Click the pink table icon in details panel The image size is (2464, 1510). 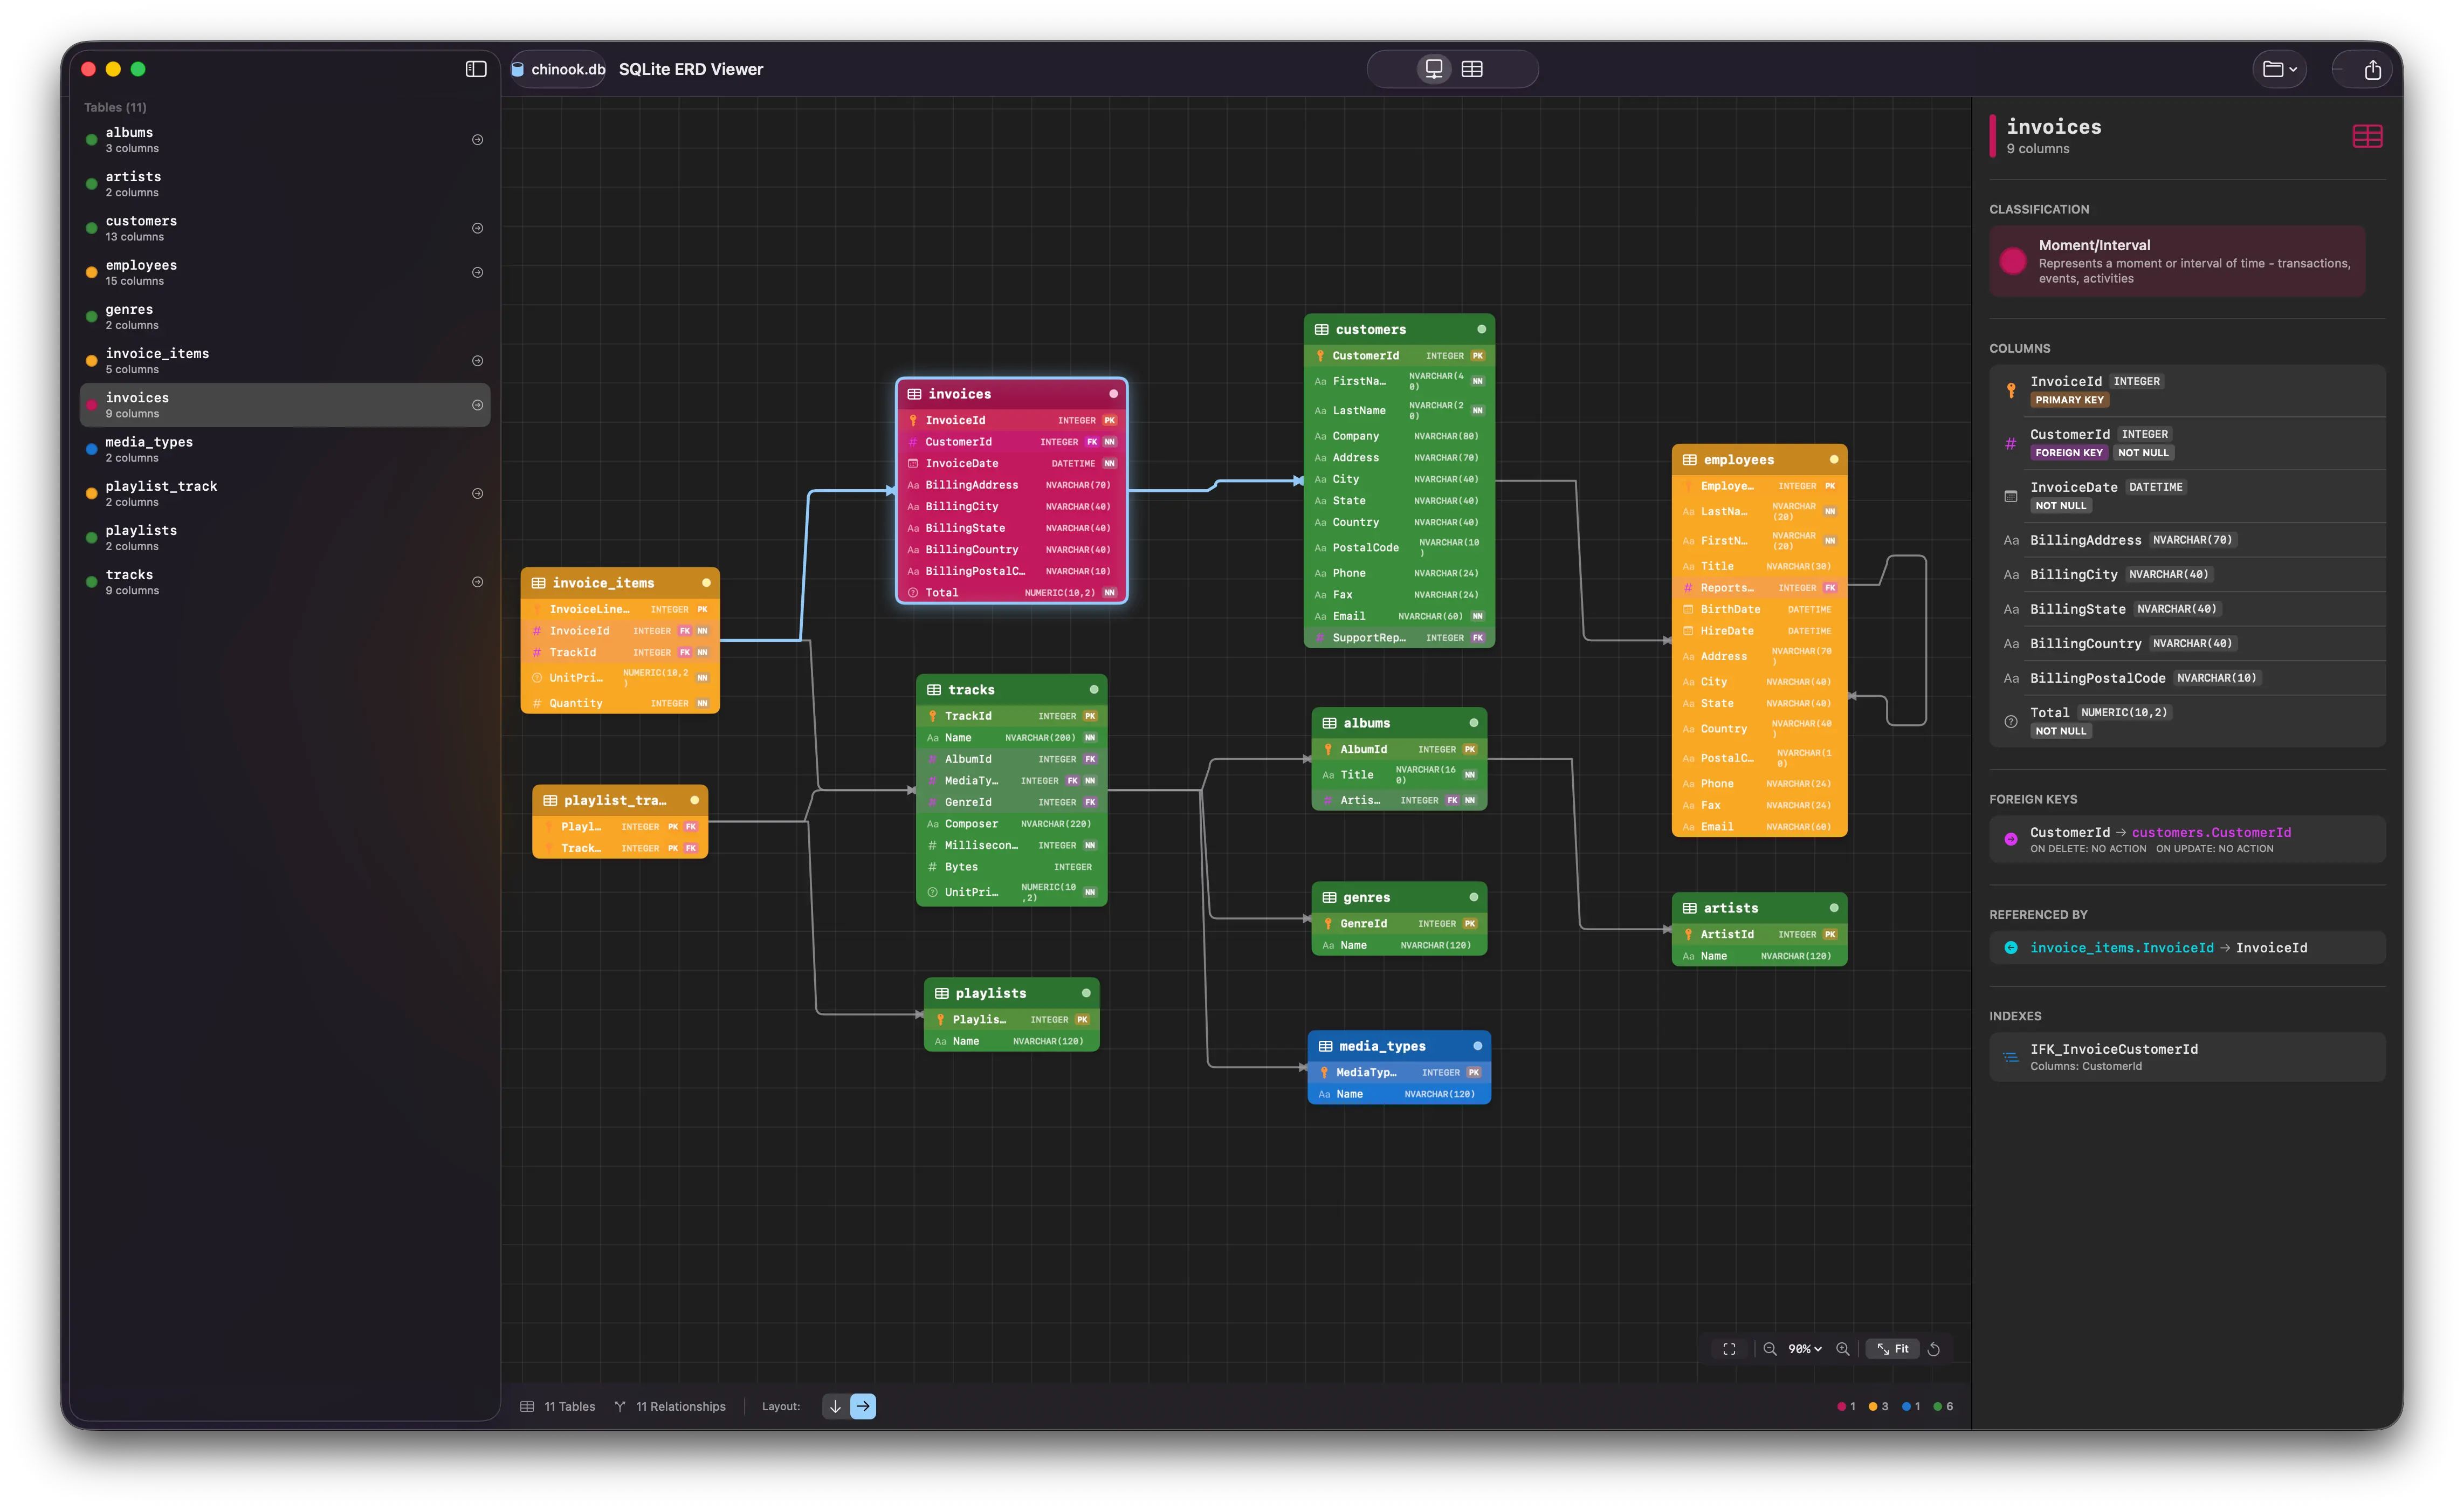tap(2367, 136)
